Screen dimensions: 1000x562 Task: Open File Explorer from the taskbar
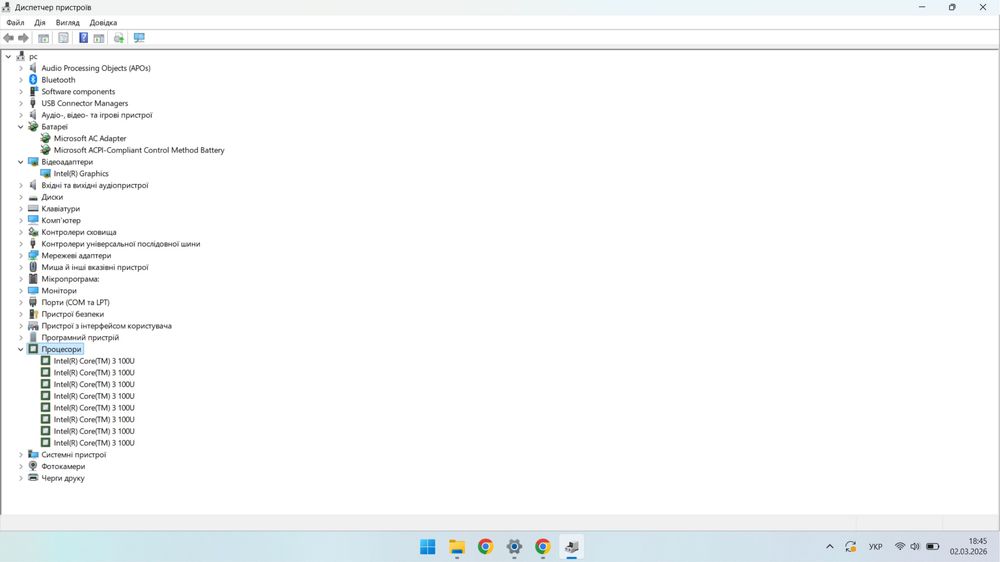pos(457,547)
